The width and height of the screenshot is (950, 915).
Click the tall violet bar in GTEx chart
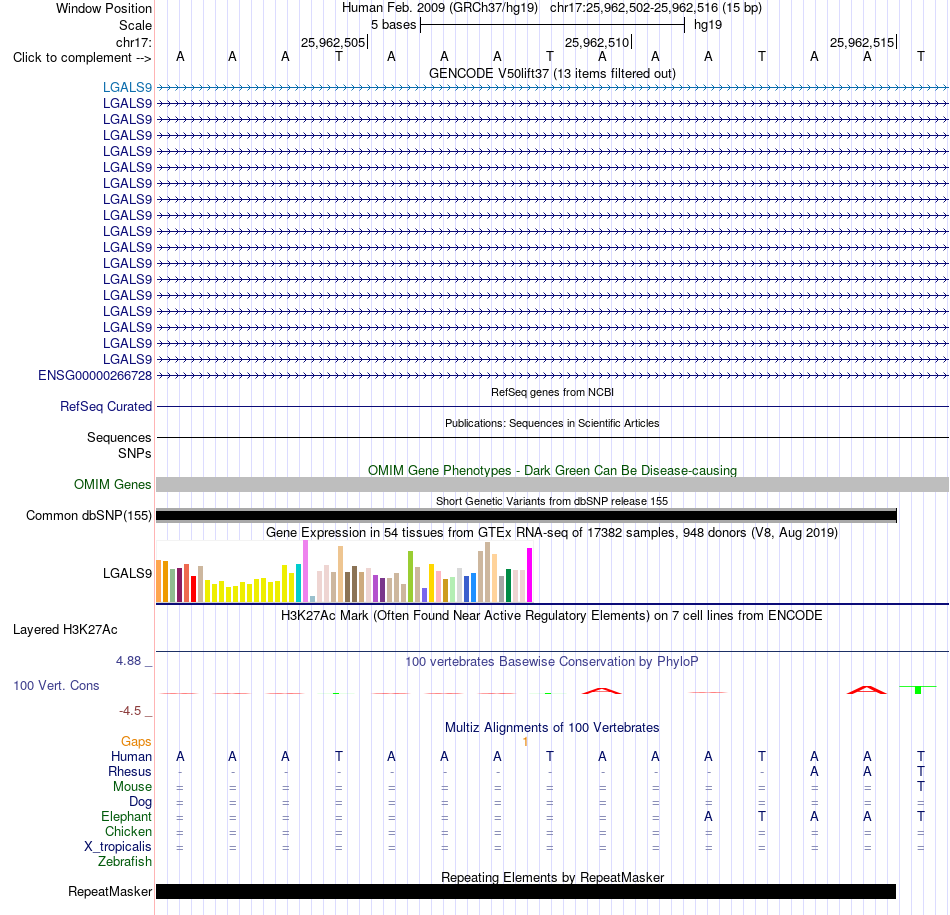coord(305,571)
